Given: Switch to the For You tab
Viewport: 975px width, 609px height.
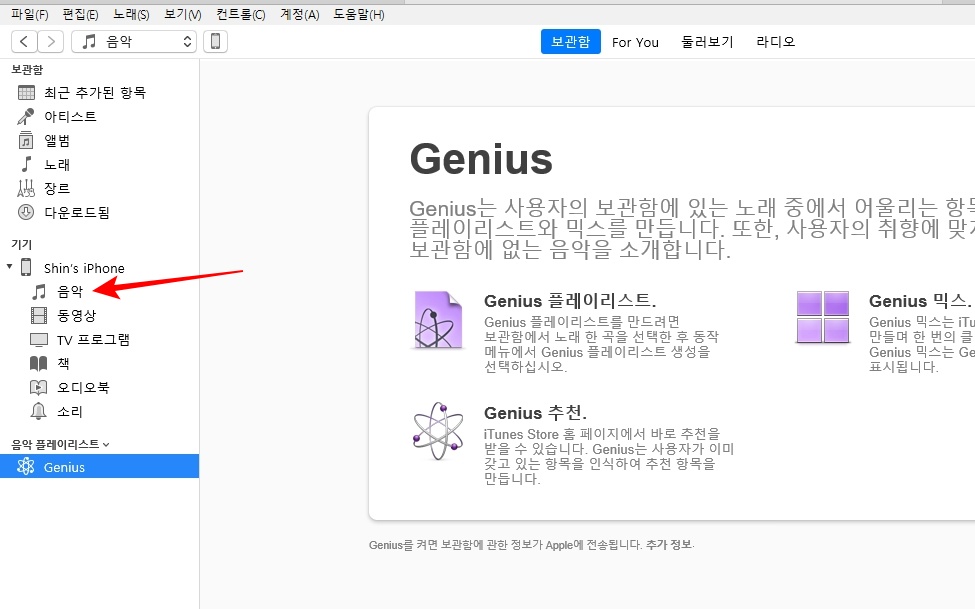Looking at the screenshot, I should 635,42.
